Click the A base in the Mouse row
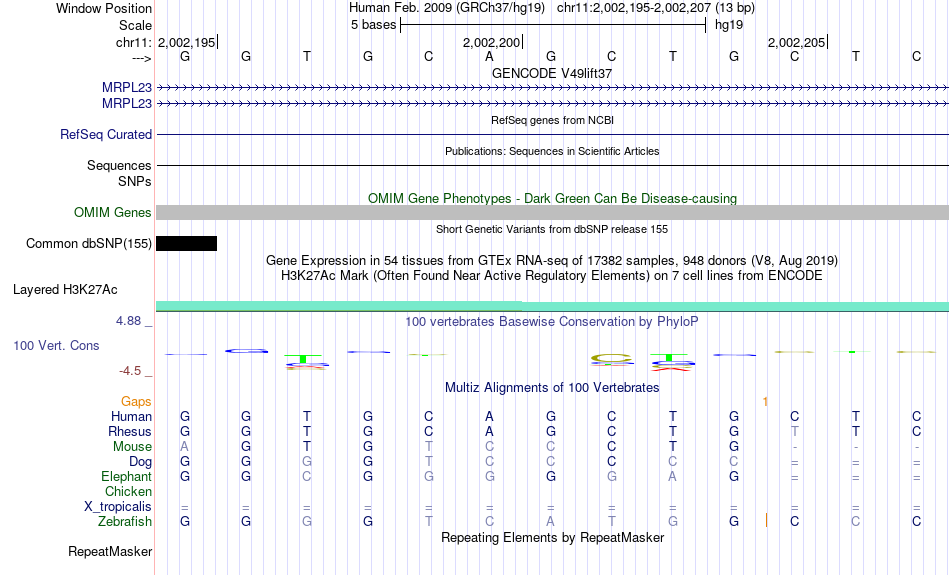The height and width of the screenshot is (575, 950). pos(185,447)
